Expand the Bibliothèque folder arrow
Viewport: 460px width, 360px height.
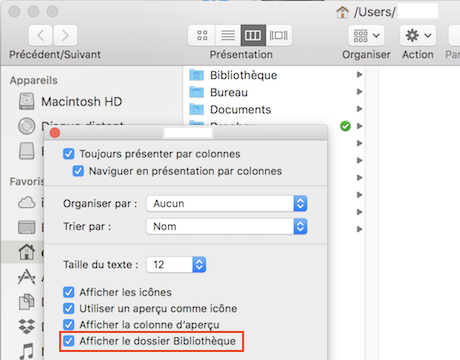click(359, 74)
